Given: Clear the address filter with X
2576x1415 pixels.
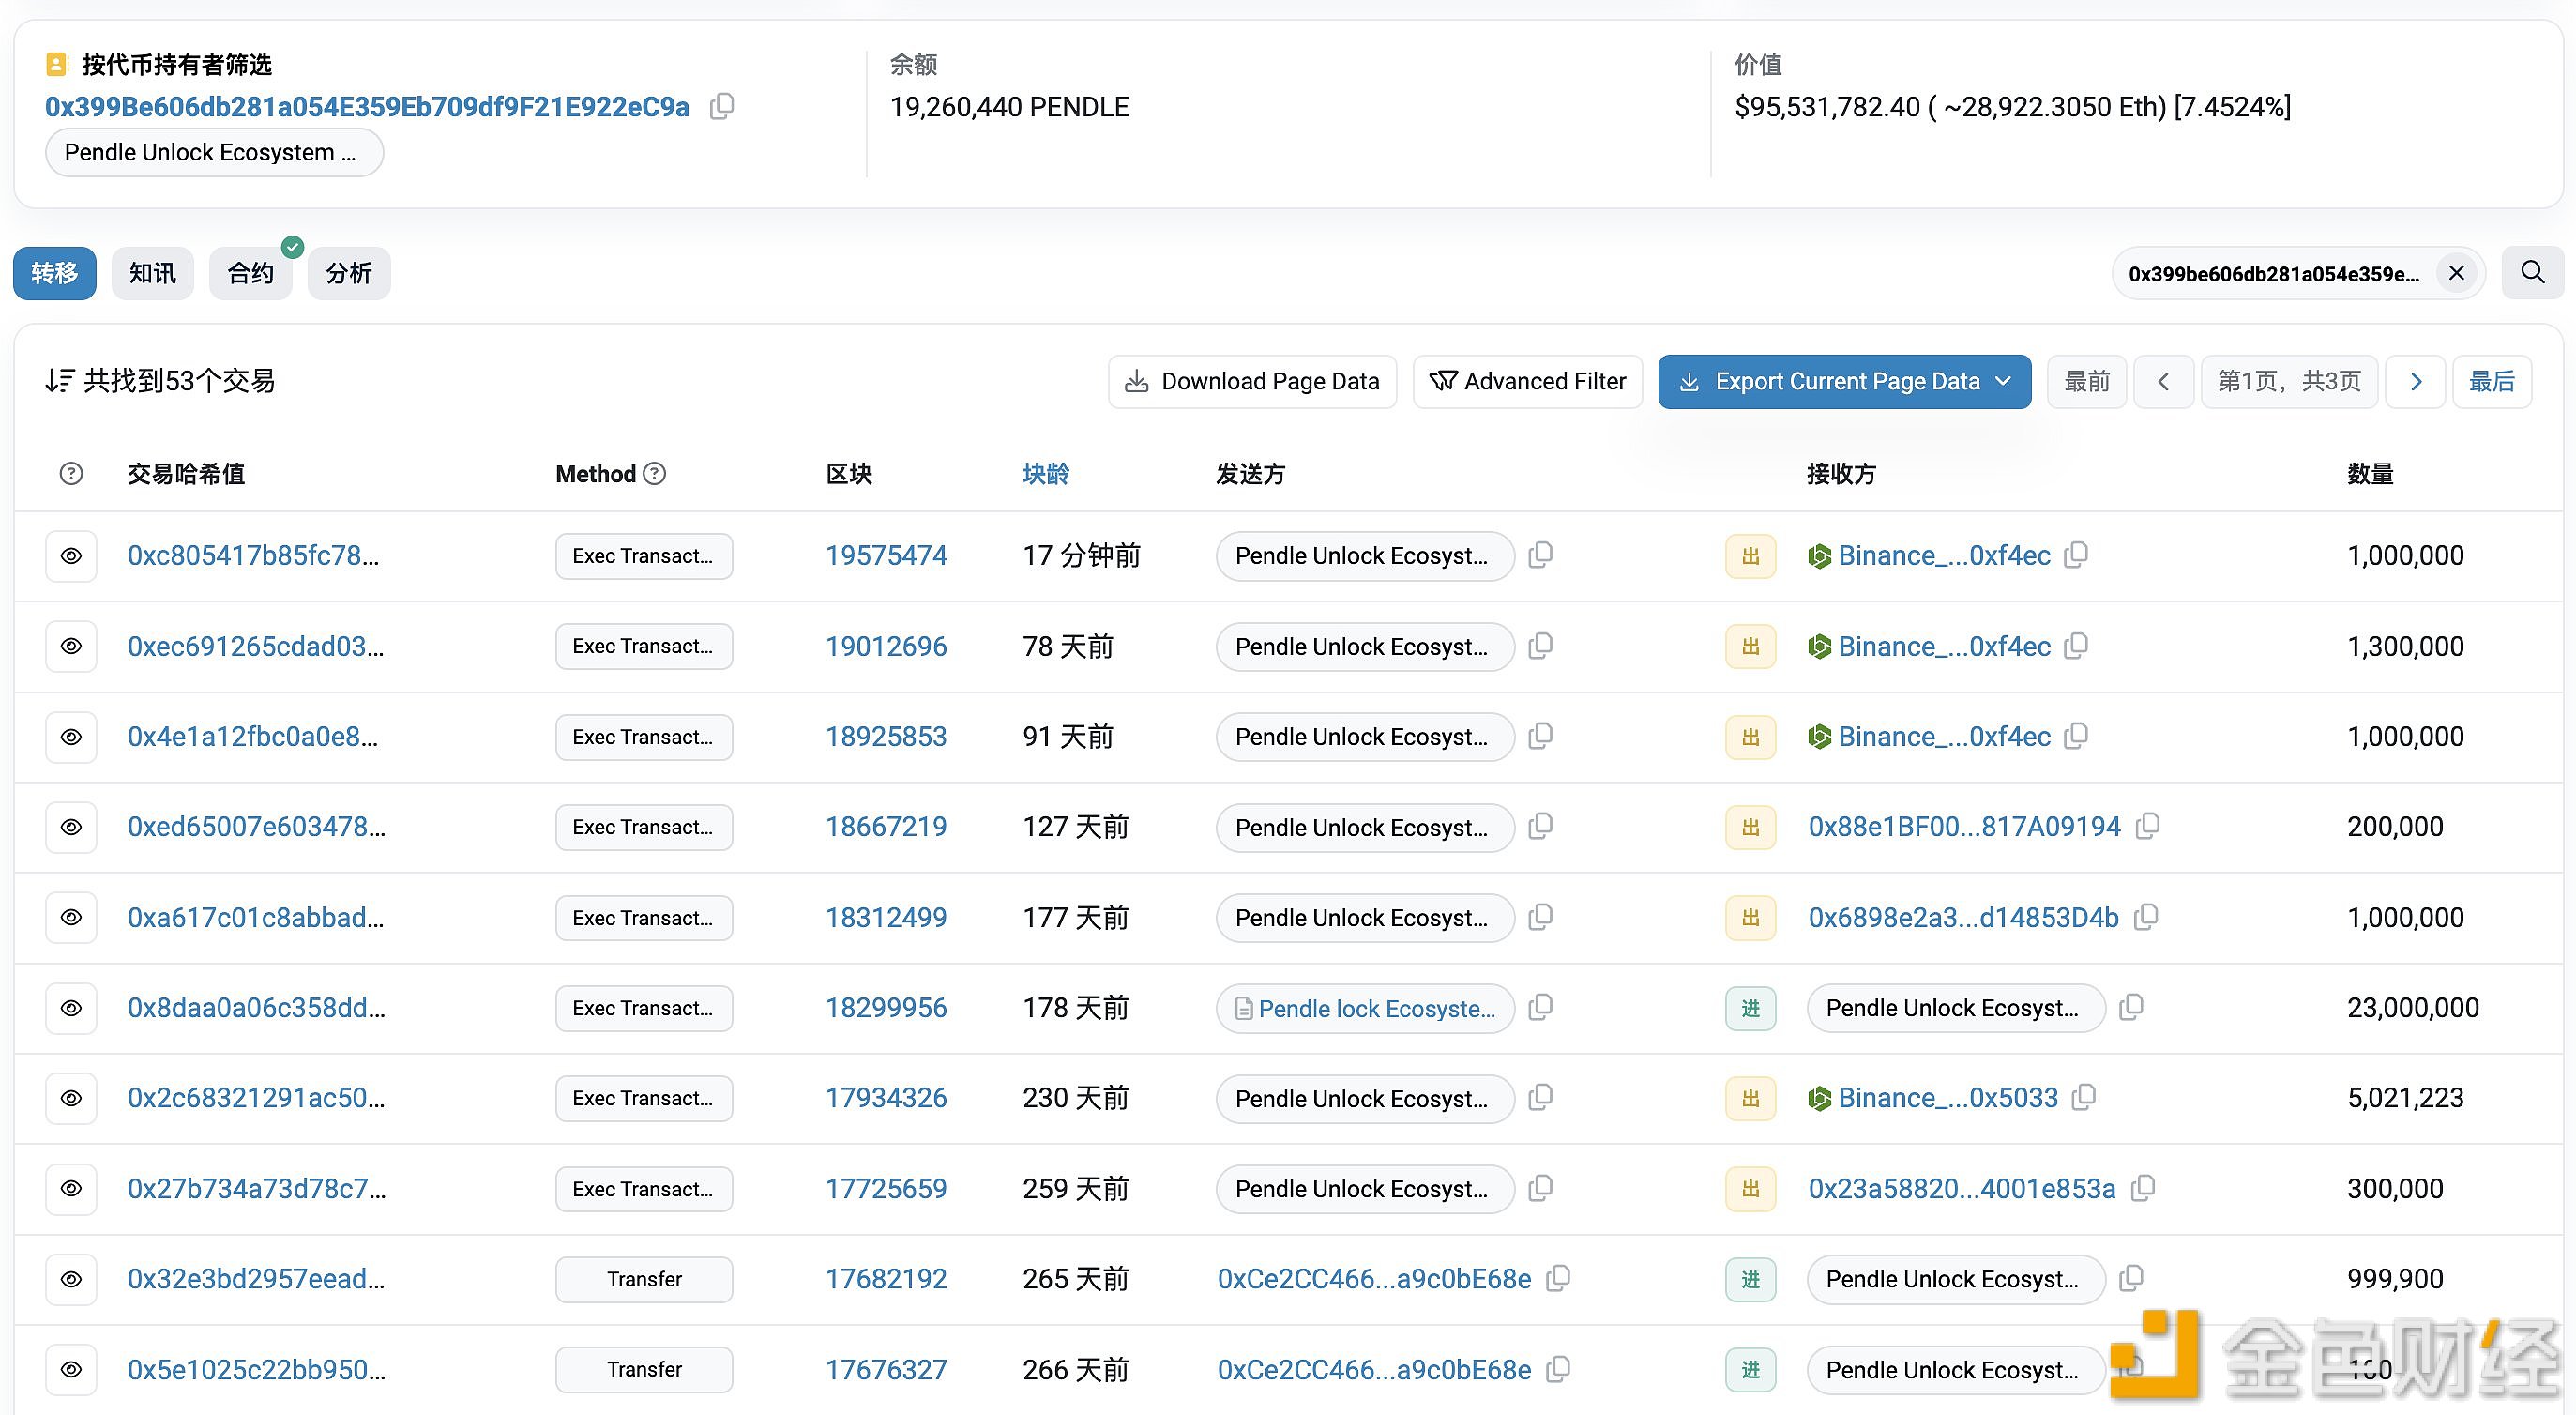Looking at the screenshot, I should (x=2456, y=273).
